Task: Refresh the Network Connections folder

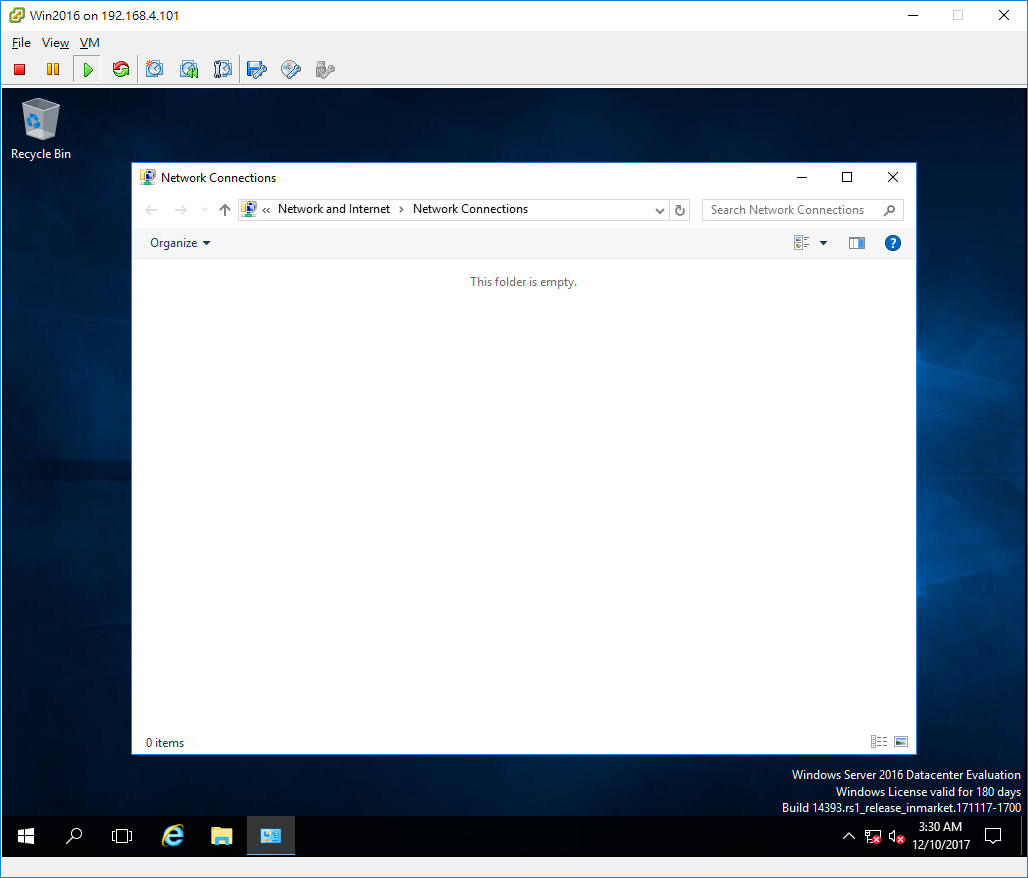Action: click(x=680, y=210)
